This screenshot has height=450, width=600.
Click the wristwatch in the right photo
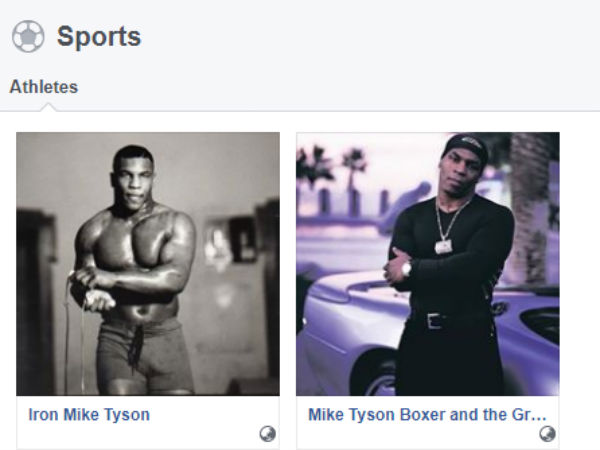[x=407, y=268]
